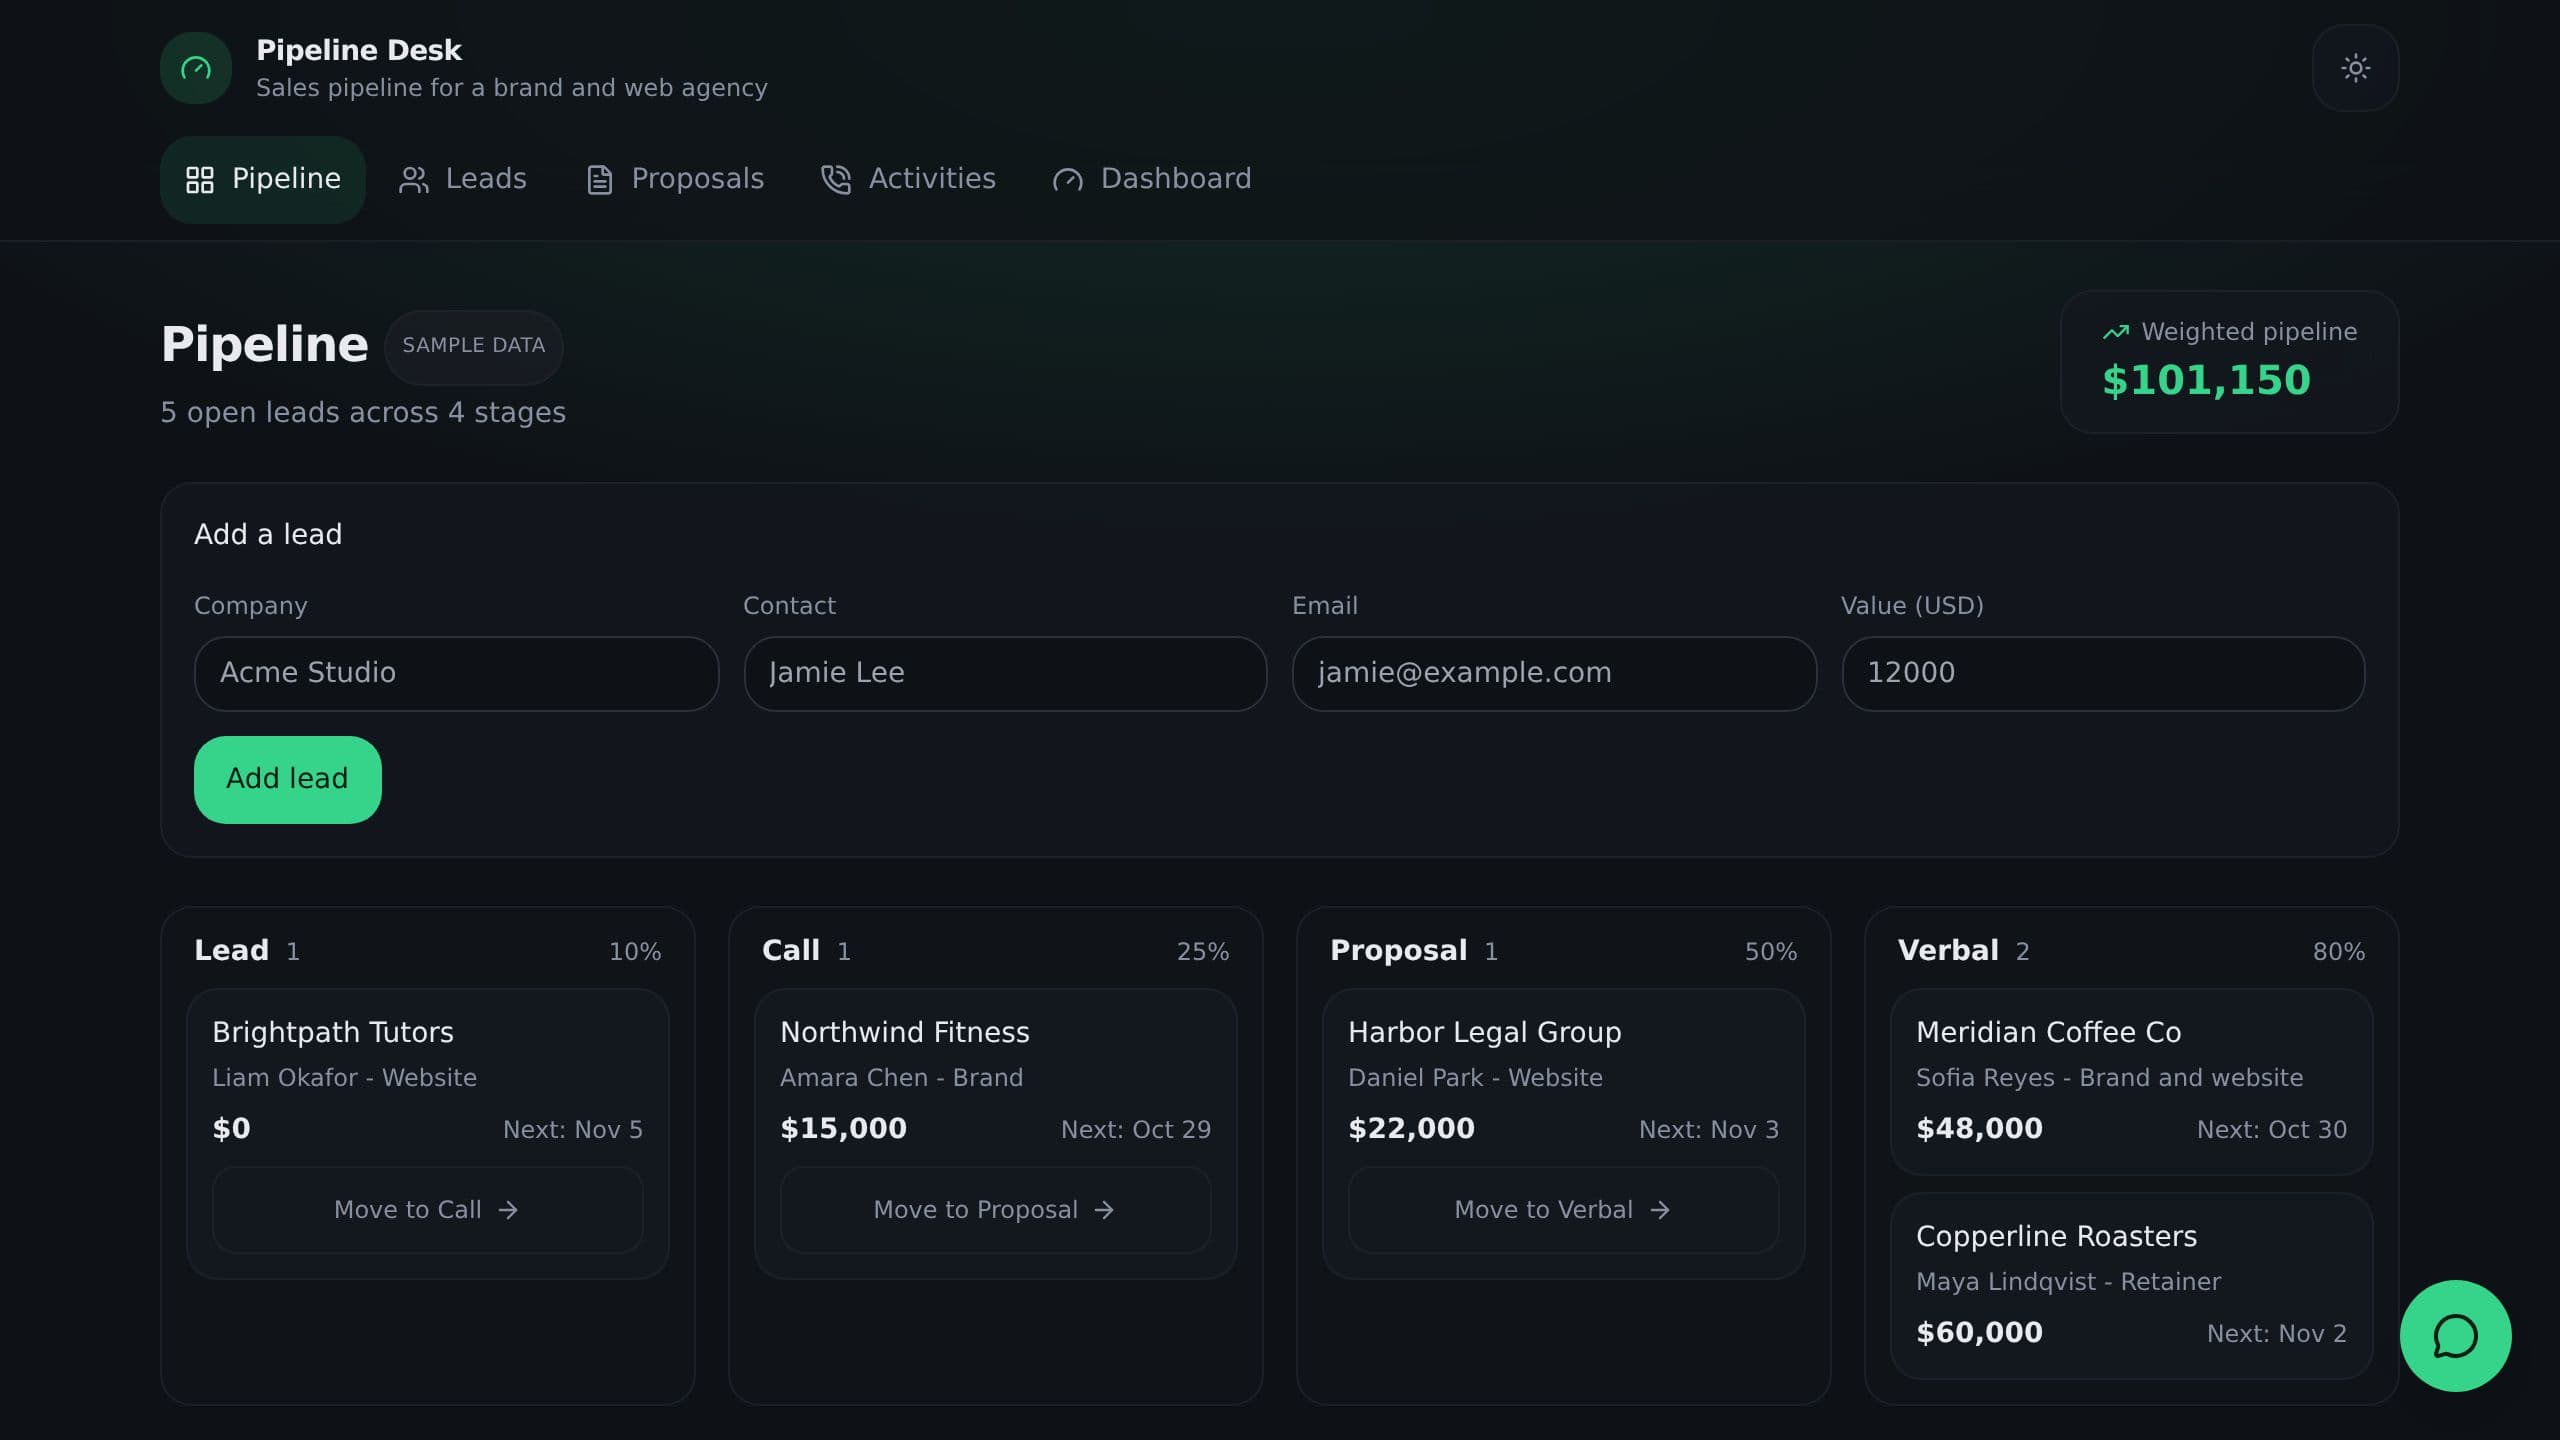Click the Dashboard tab gauge icon
The width and height of the screenshot is (2560, 1440).
[1068, 180]
